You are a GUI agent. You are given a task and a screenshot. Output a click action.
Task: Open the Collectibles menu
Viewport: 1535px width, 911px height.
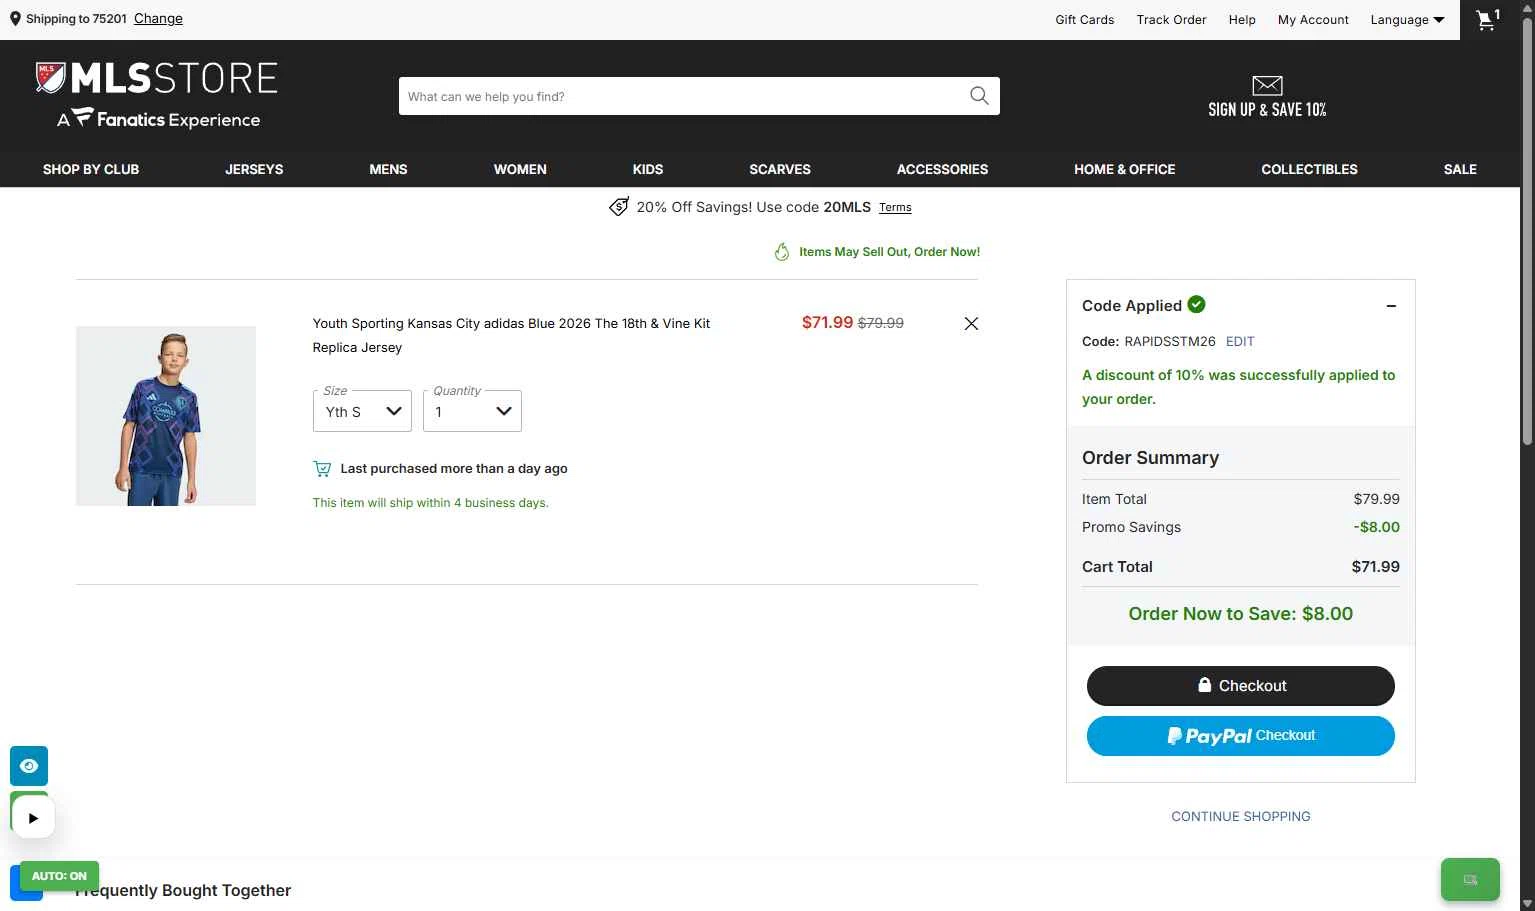[x=1309, y=169]
